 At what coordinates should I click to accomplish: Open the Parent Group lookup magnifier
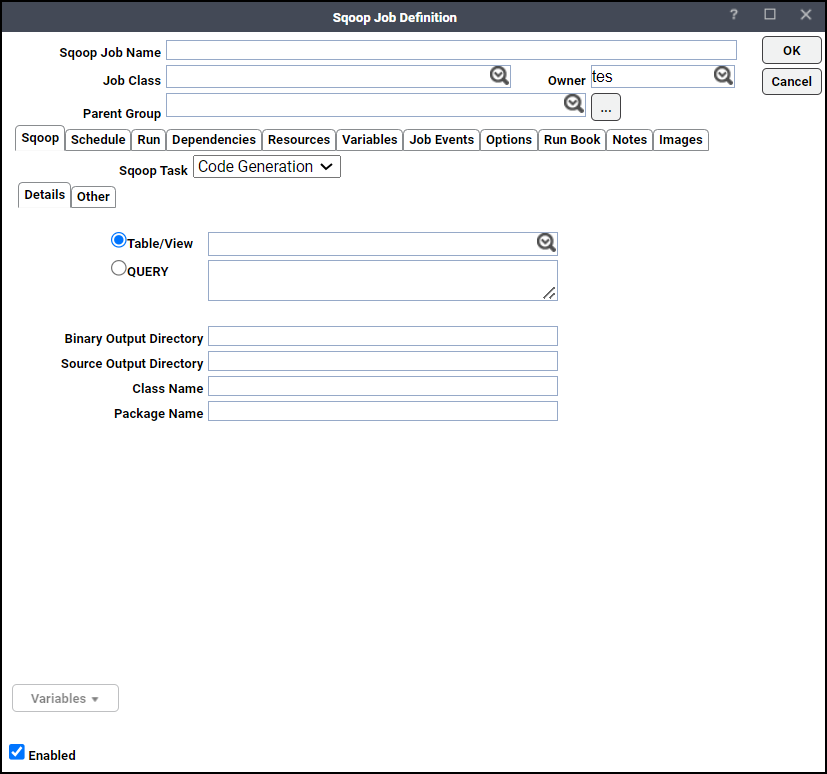click(x=573, y=103)
